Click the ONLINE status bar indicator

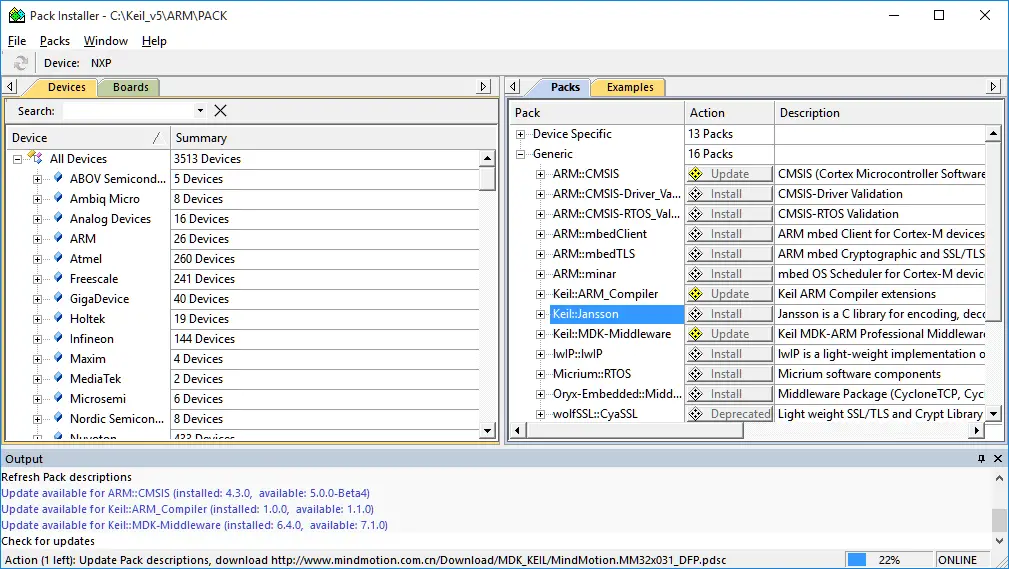pos(958,560)
